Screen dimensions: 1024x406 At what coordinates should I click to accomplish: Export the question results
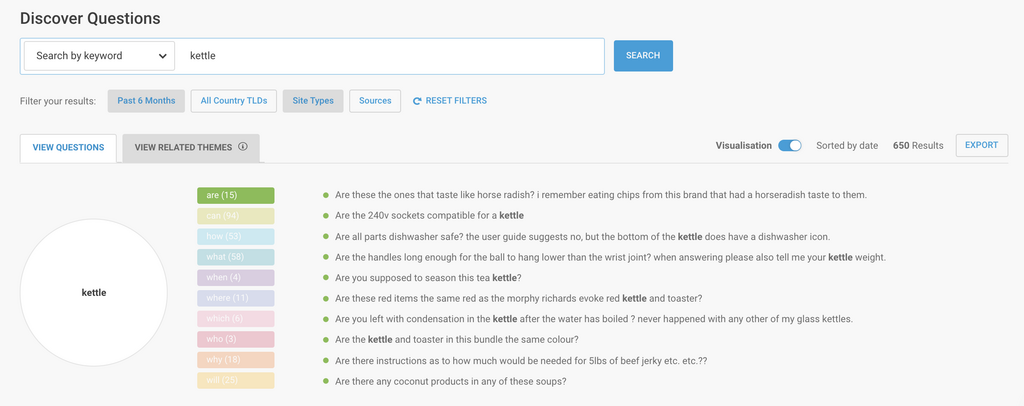tap(981, 146)
